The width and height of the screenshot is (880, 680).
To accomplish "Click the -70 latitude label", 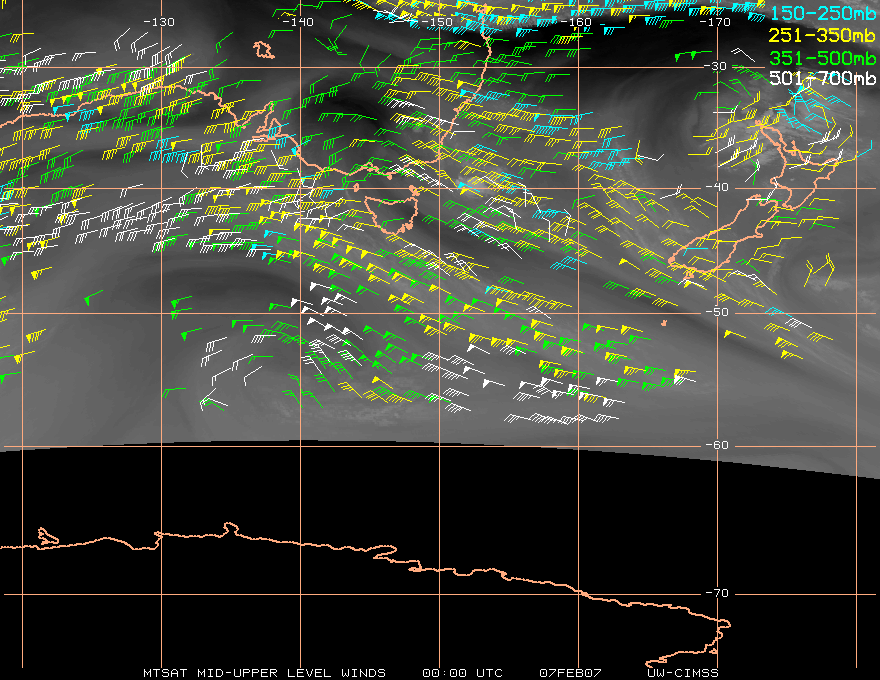I will (x=717, y=593).
